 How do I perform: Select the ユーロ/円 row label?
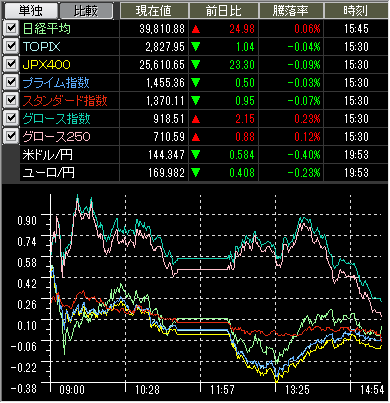point(48,173)
